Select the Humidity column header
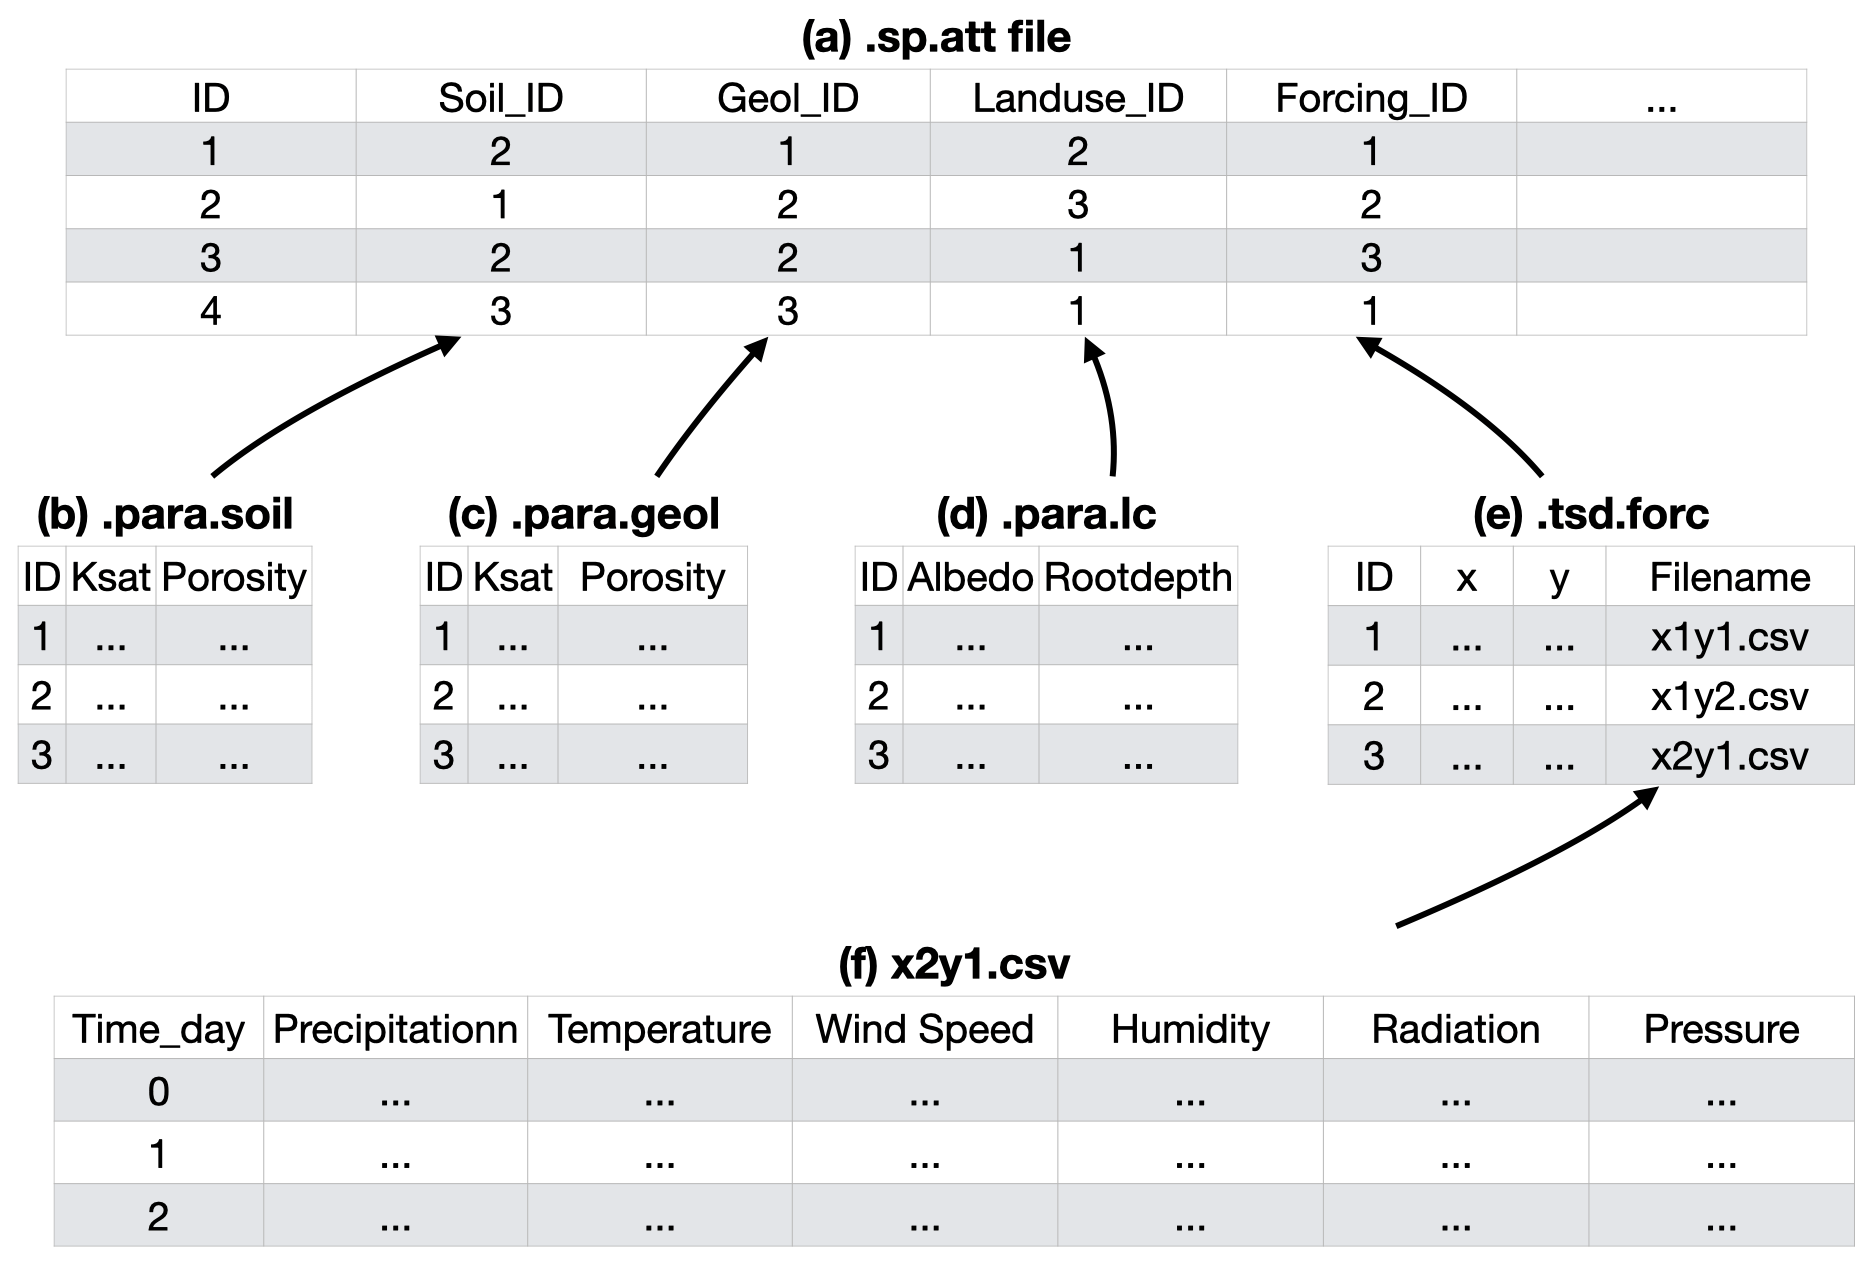The height and width of the screenshot is (1265, 1874). pos(1190,1029)
